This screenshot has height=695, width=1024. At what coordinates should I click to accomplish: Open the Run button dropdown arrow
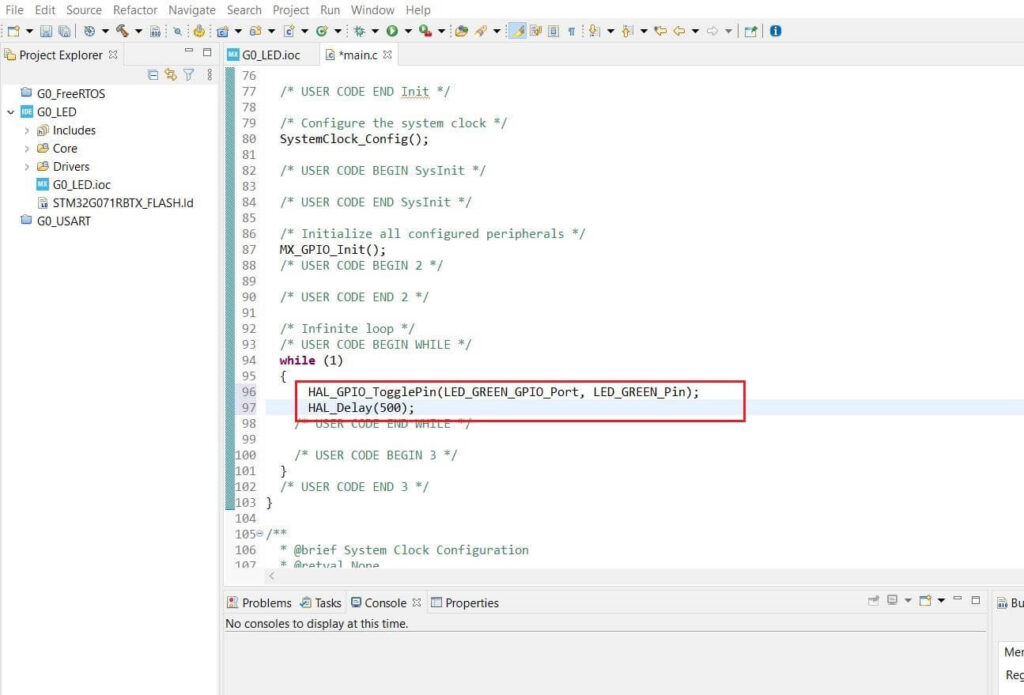coord(407,30)
